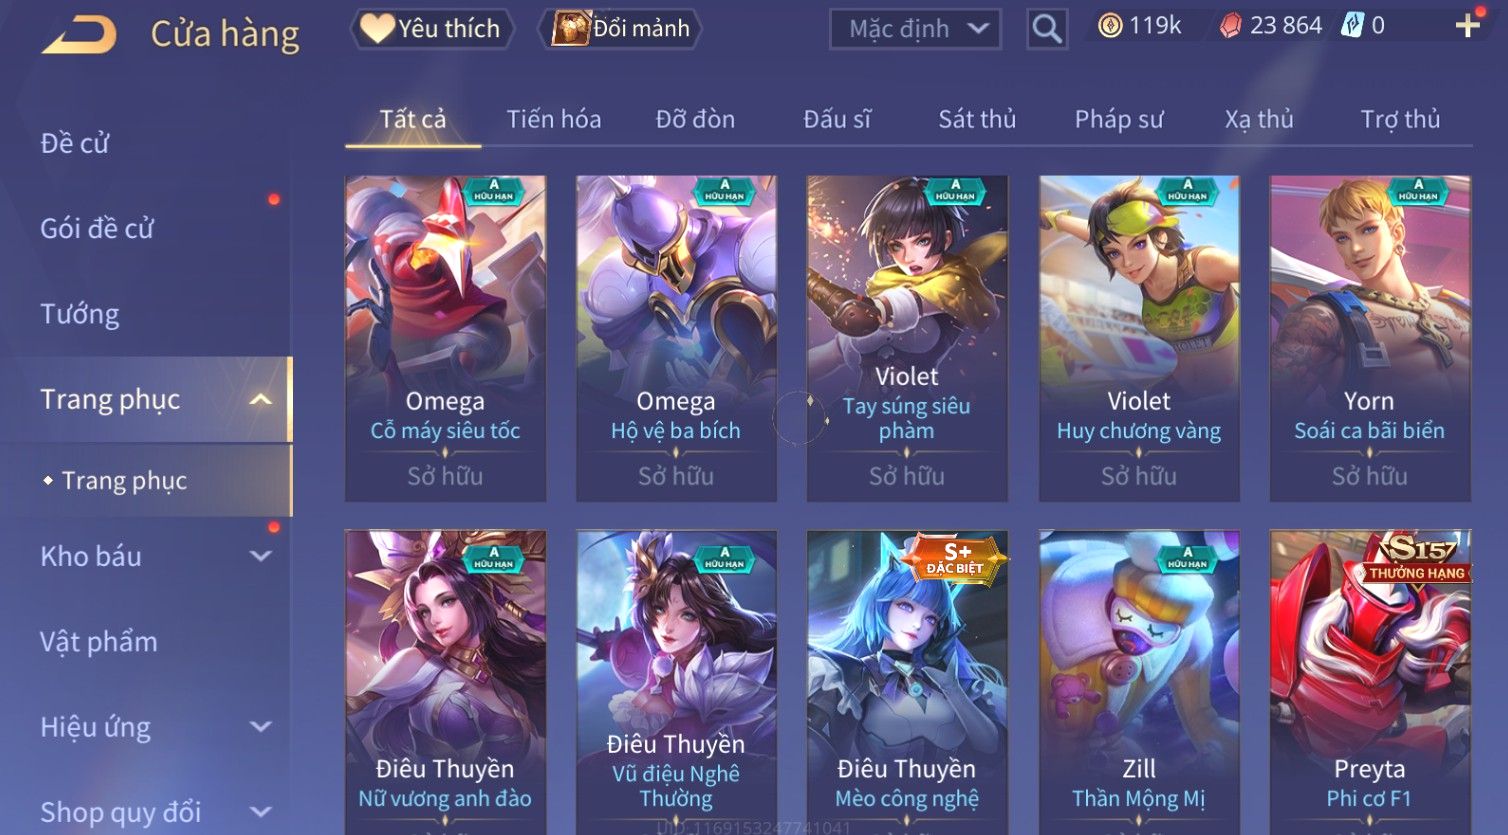Tap the back arrow icon
The image size is (1508, 835).
pyautogui.click(x=80, y=34)
